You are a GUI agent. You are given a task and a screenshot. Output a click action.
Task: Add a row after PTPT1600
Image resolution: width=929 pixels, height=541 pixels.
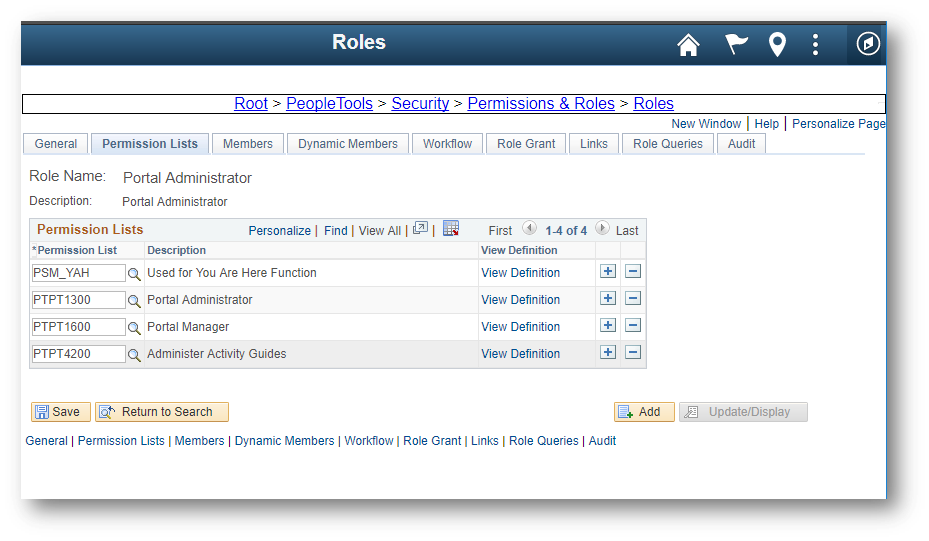click(608, 325)
